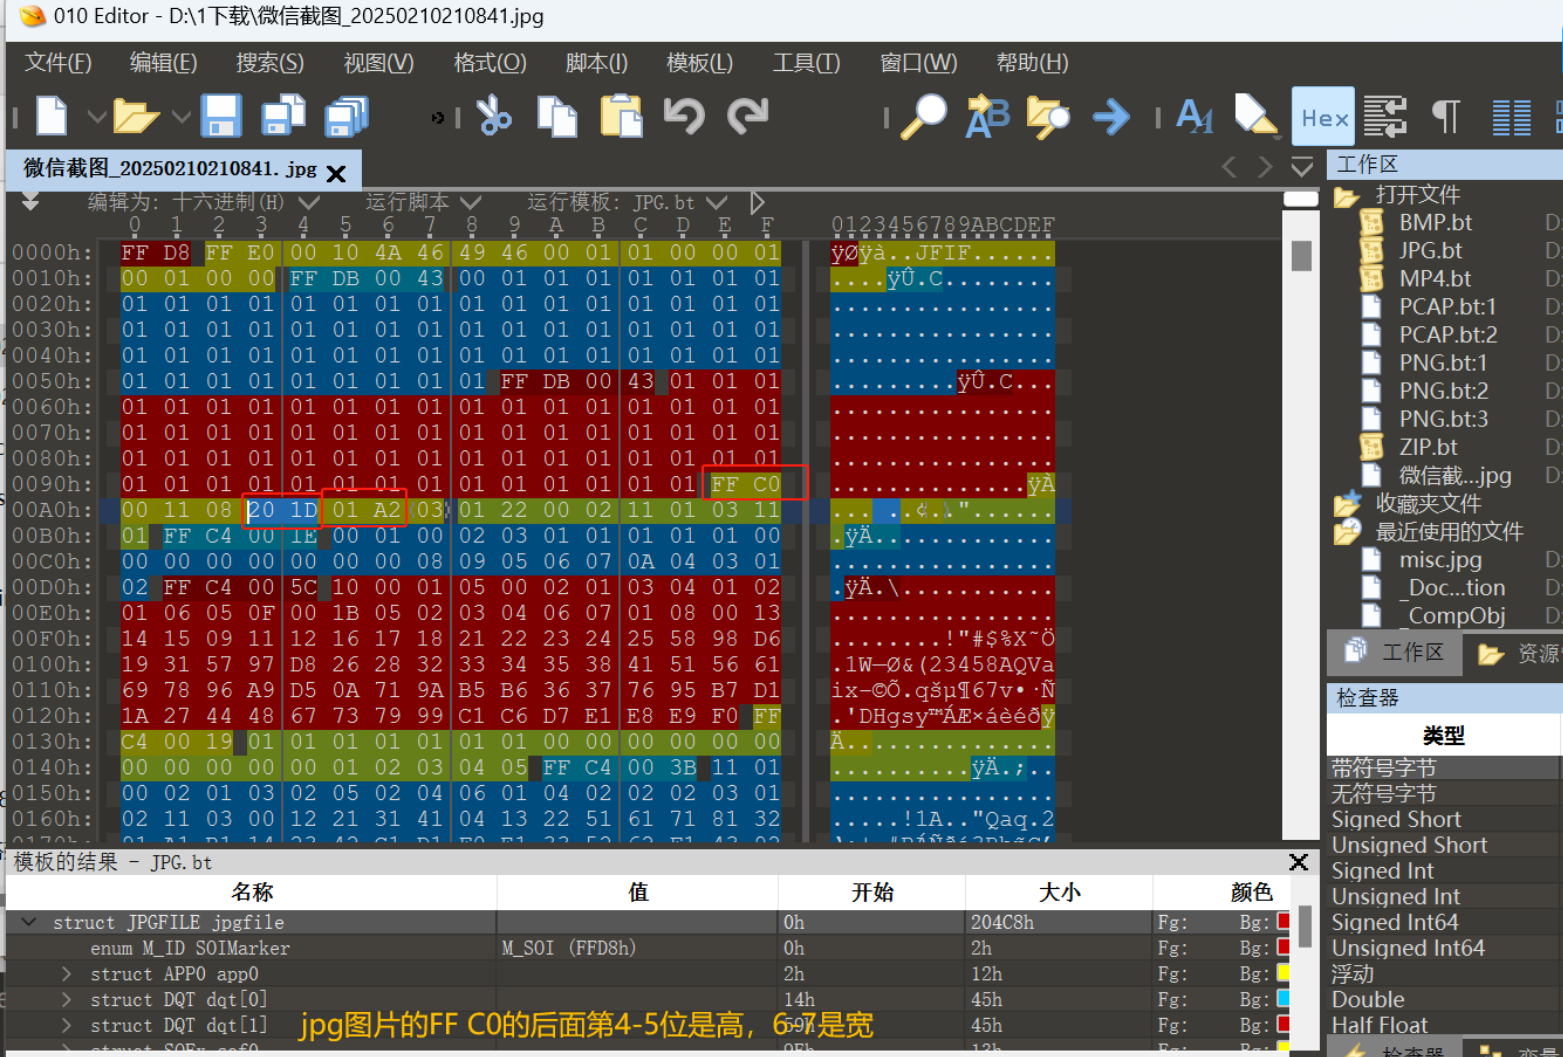Image resolution: width=1563 pixels, height=1057 pixels.
Task: Select JPG.bt in workspace list
Action: [1430, 250]
